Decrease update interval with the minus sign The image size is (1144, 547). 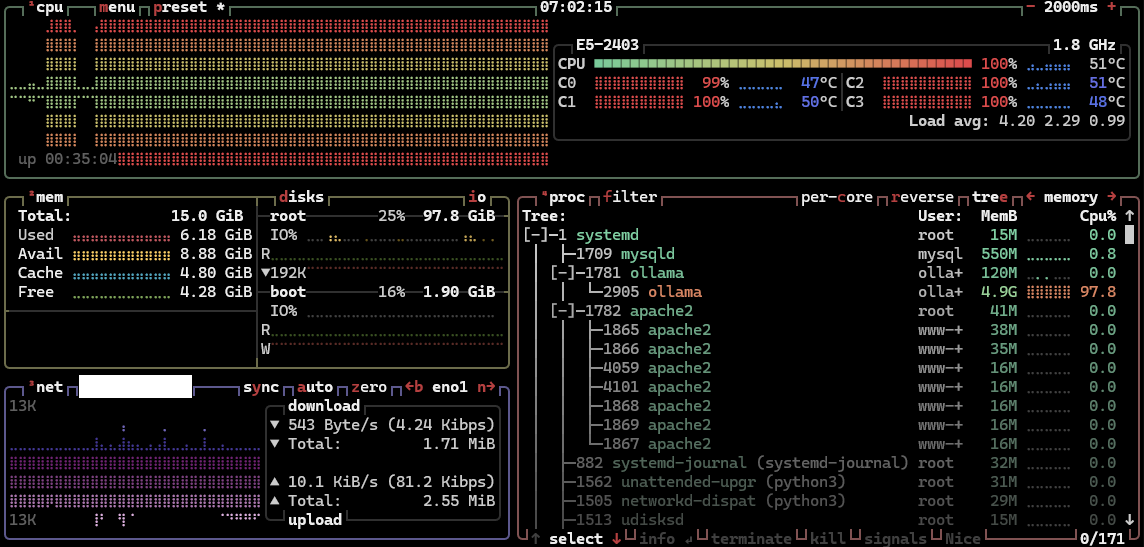pos(1030,7)
